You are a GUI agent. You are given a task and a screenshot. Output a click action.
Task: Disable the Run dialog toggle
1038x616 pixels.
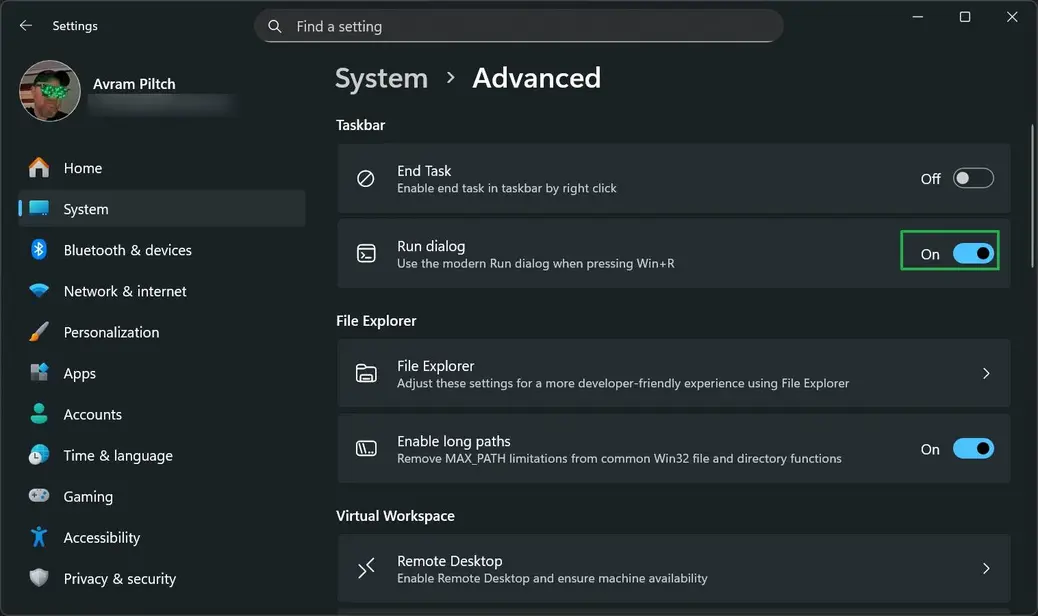pos(971,253)
